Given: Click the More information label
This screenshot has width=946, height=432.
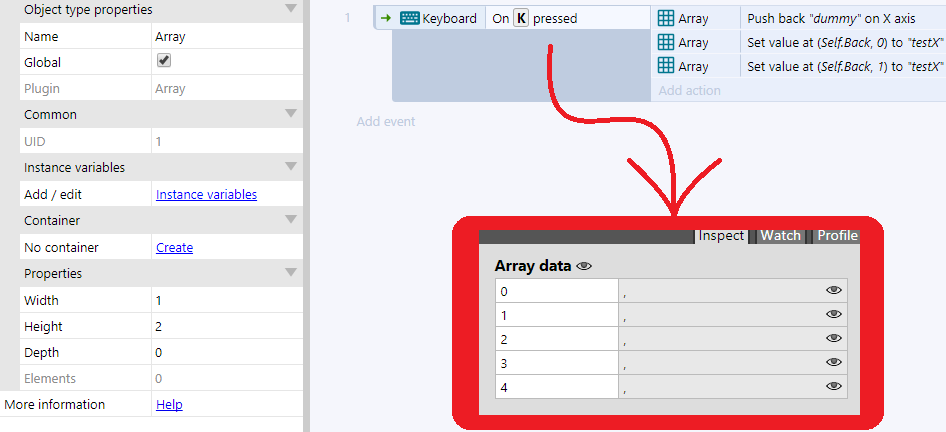Looking at the screenshot, I should (x=55, y=404).
